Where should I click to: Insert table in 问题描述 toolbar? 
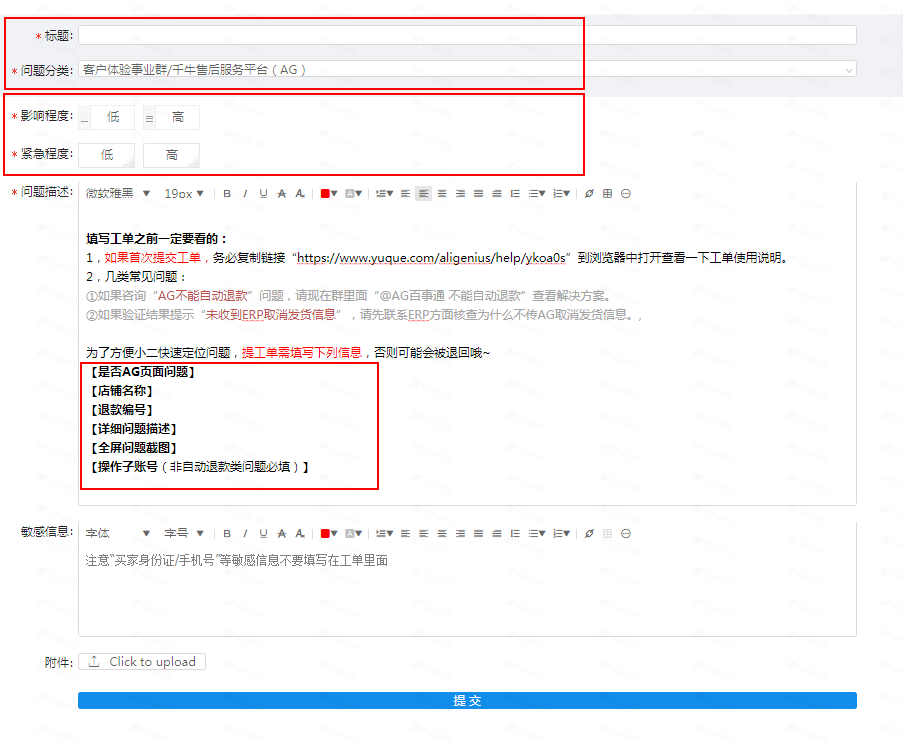coord(608,194)
